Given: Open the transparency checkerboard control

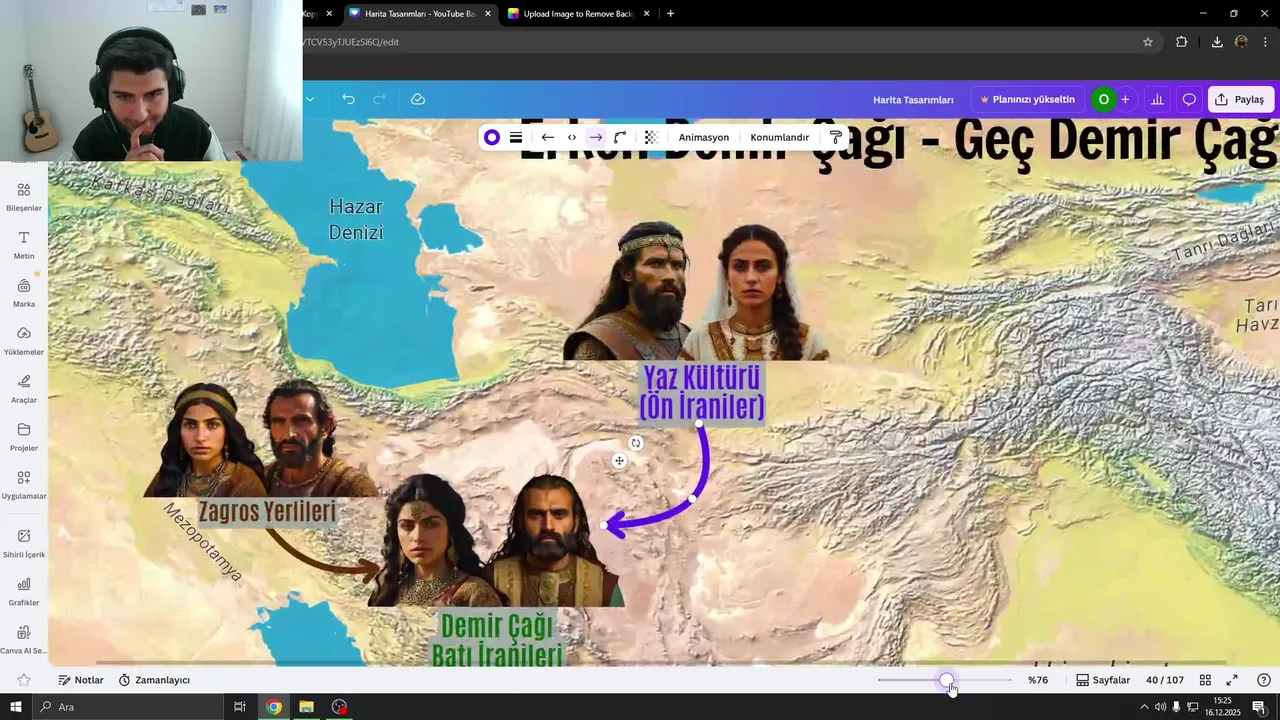Looking at the screenshot, I should [651, 138].
